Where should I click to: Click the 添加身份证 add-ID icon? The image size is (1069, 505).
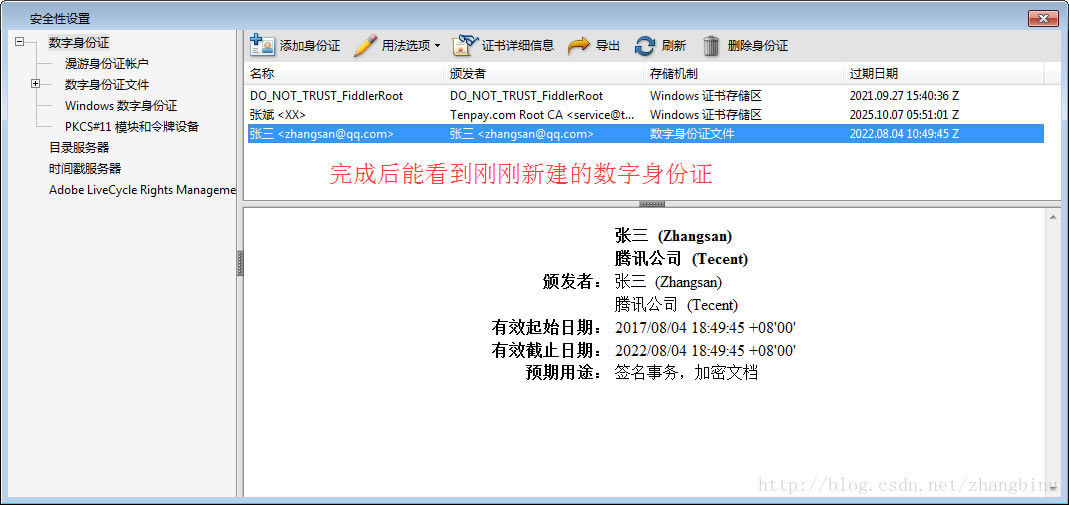pos(262,46)
